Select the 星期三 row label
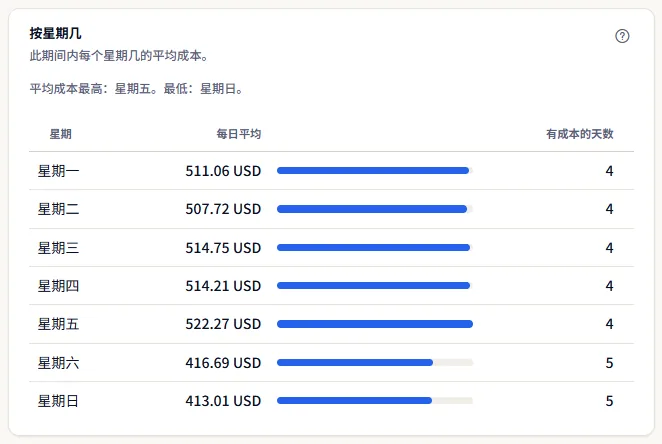Screen dimensions: 662x444 tap(58, 248)
